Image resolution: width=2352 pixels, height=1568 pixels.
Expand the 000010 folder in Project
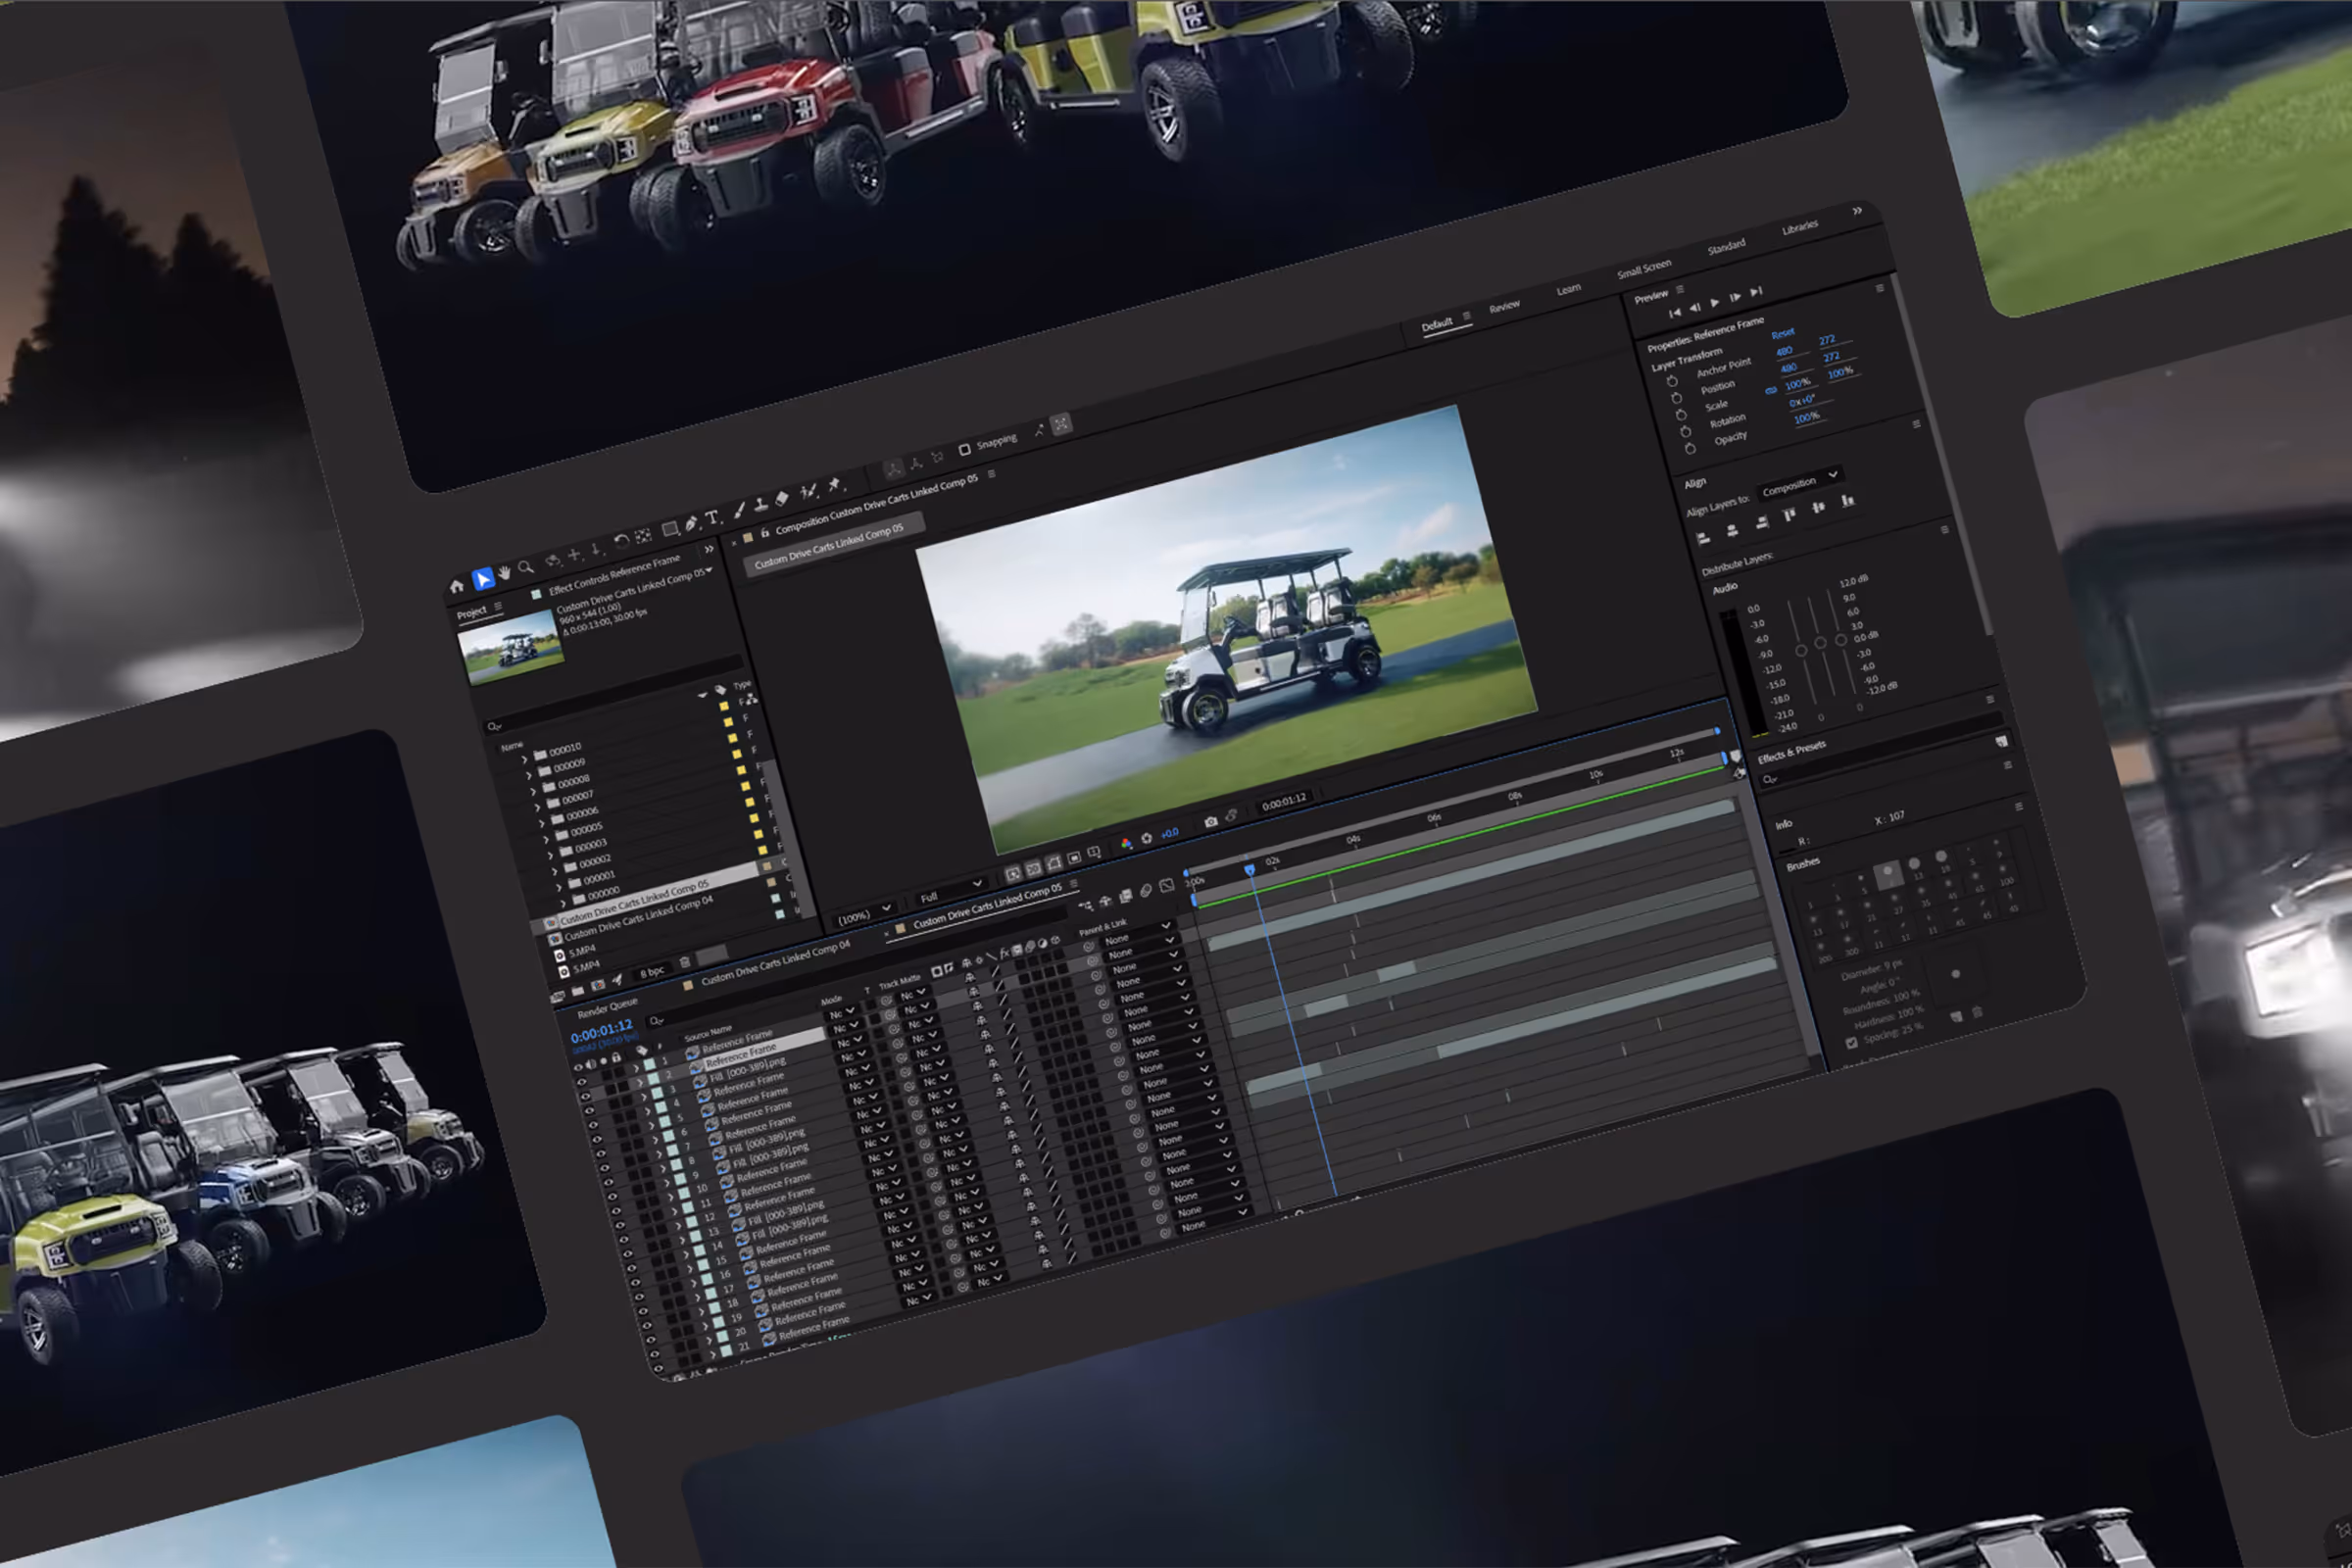point(523,760)
